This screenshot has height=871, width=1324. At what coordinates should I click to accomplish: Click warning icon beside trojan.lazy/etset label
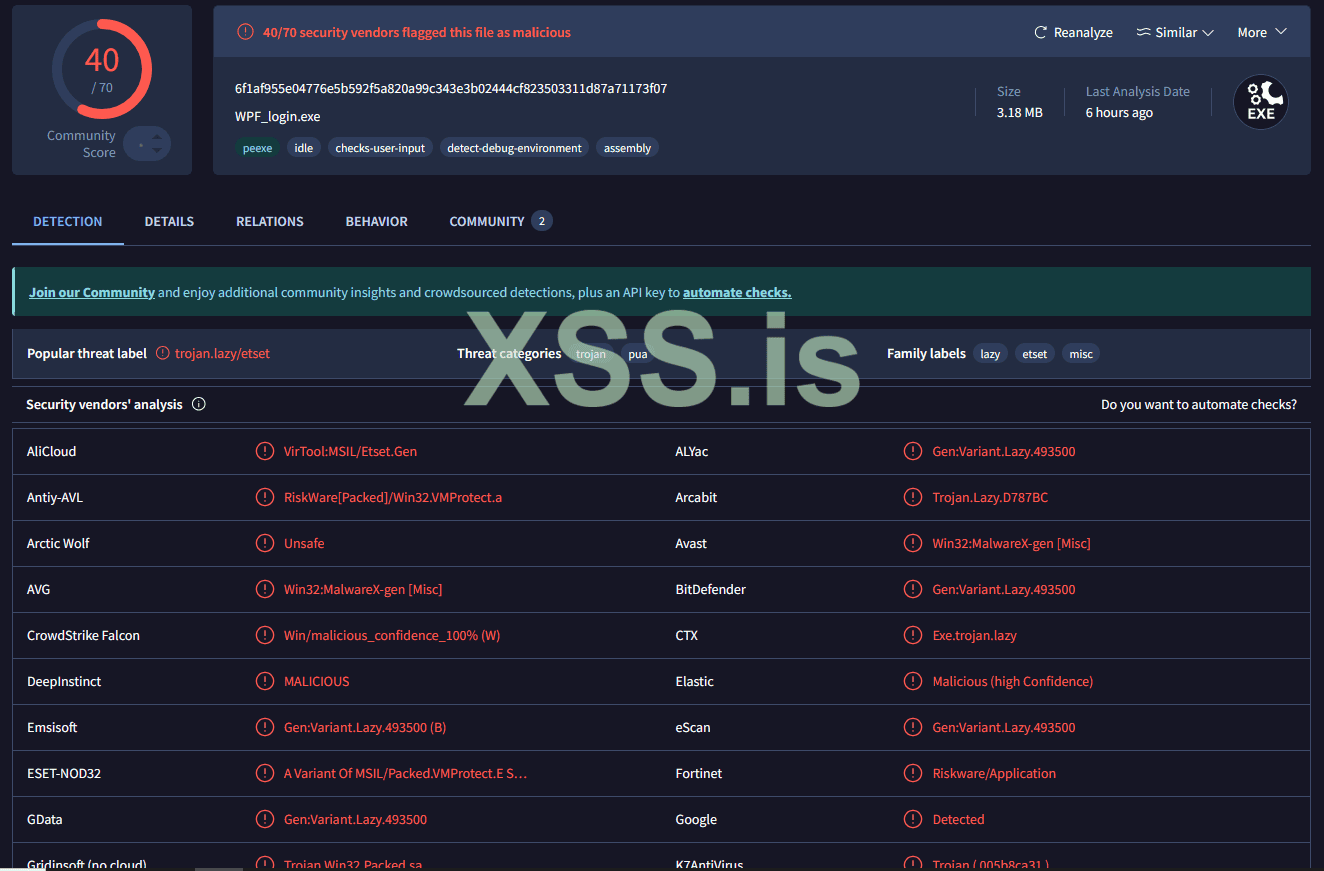[163, 353]
